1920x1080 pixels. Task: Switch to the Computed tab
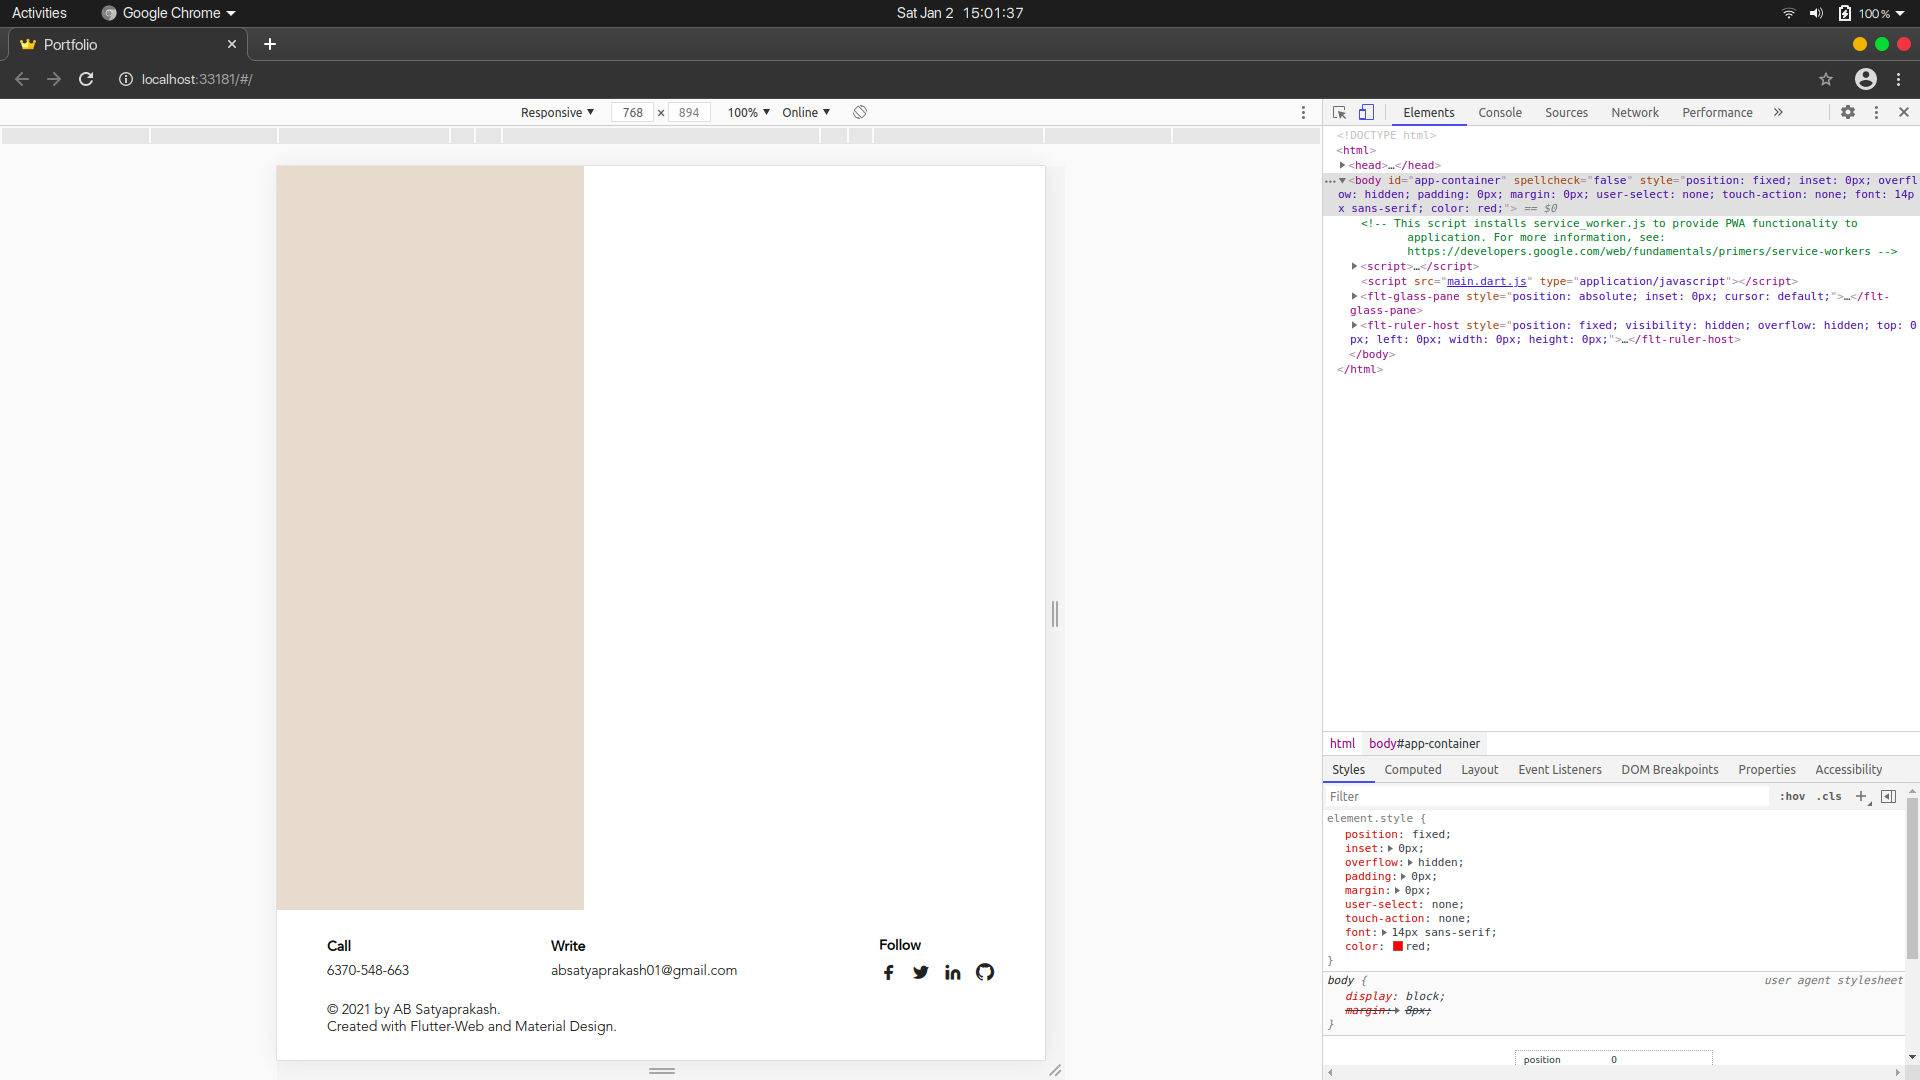1412,769
